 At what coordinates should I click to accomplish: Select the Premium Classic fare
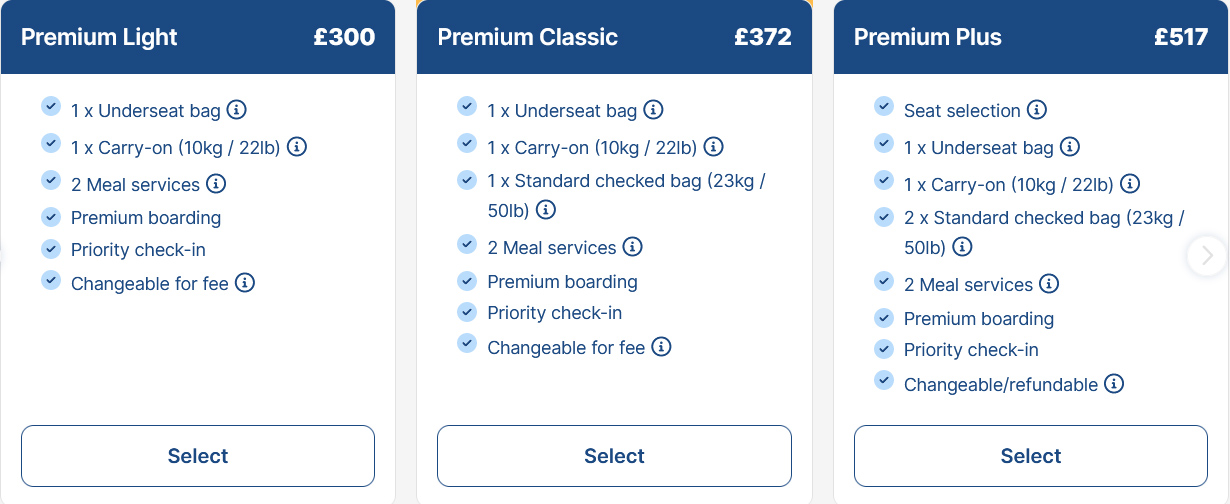(x=614, y=456)
